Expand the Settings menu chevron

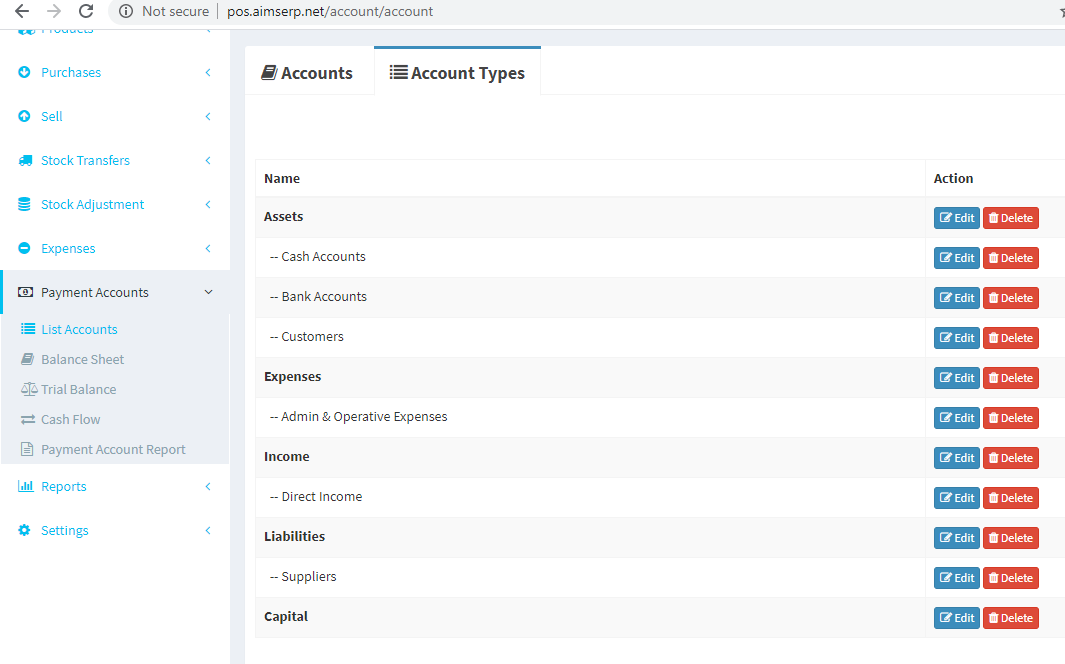(x=208, y=530)
